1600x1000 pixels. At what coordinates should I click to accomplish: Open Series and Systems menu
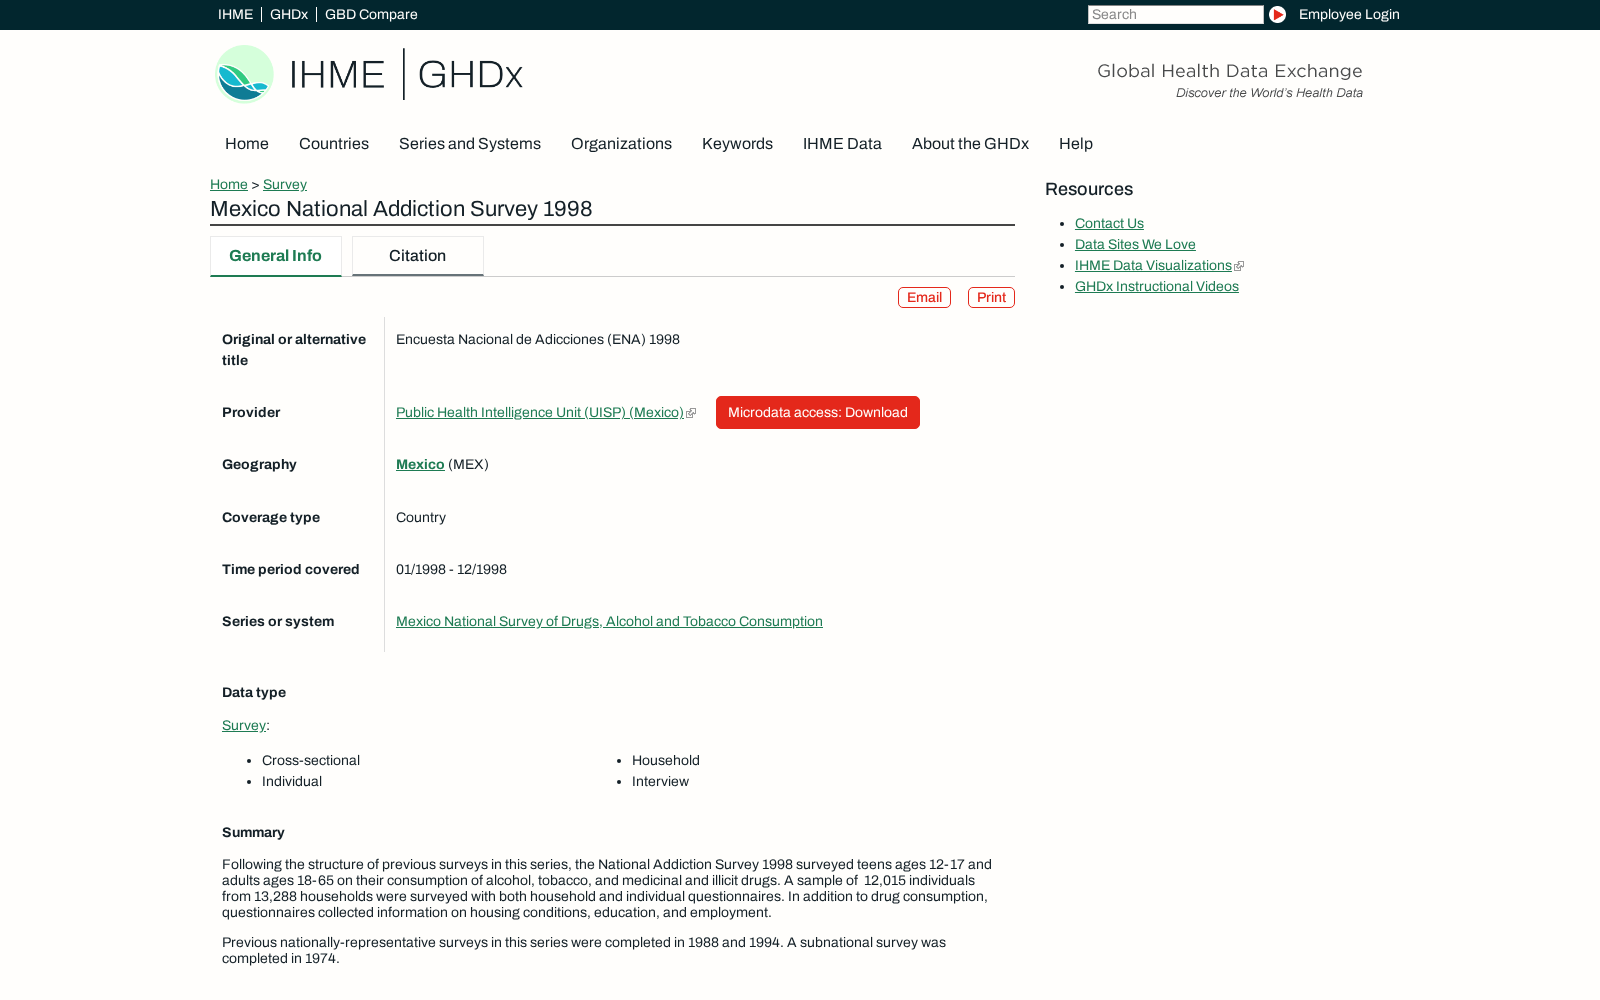point(470,144)
